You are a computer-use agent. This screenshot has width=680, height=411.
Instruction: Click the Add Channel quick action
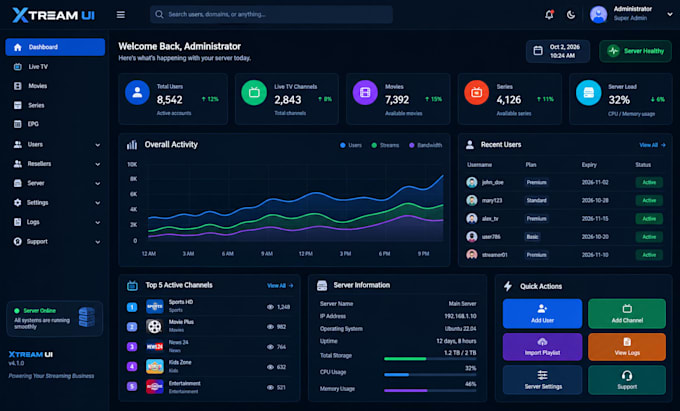click(x=627, y=313)
